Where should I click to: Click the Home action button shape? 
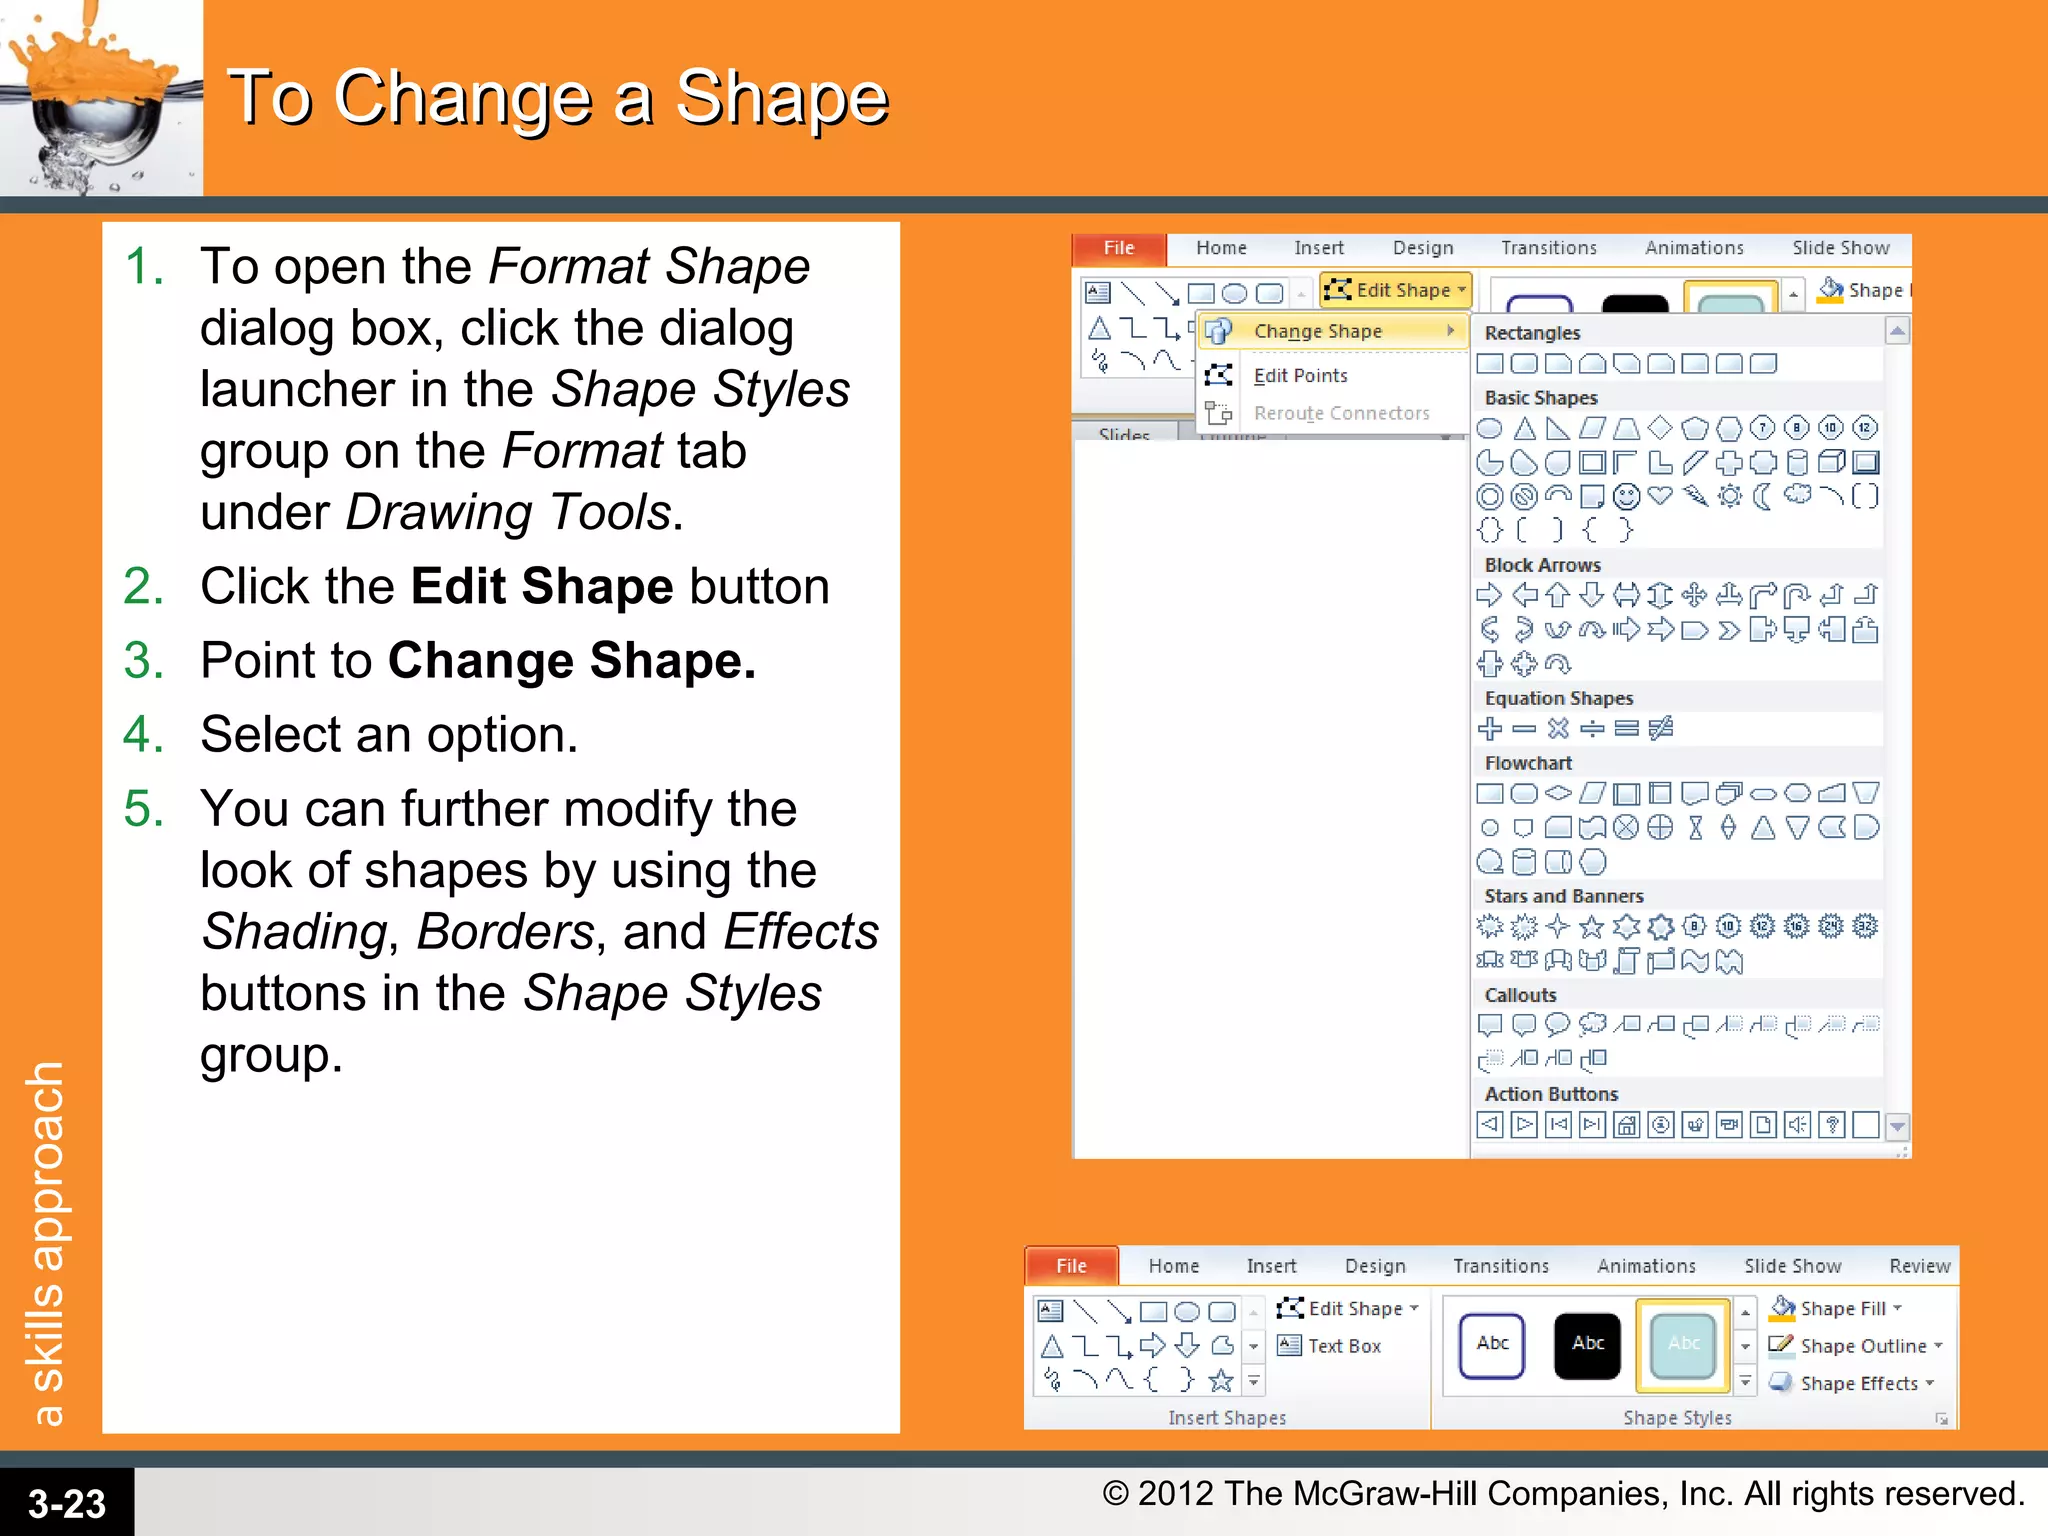pos(1627,1126)
